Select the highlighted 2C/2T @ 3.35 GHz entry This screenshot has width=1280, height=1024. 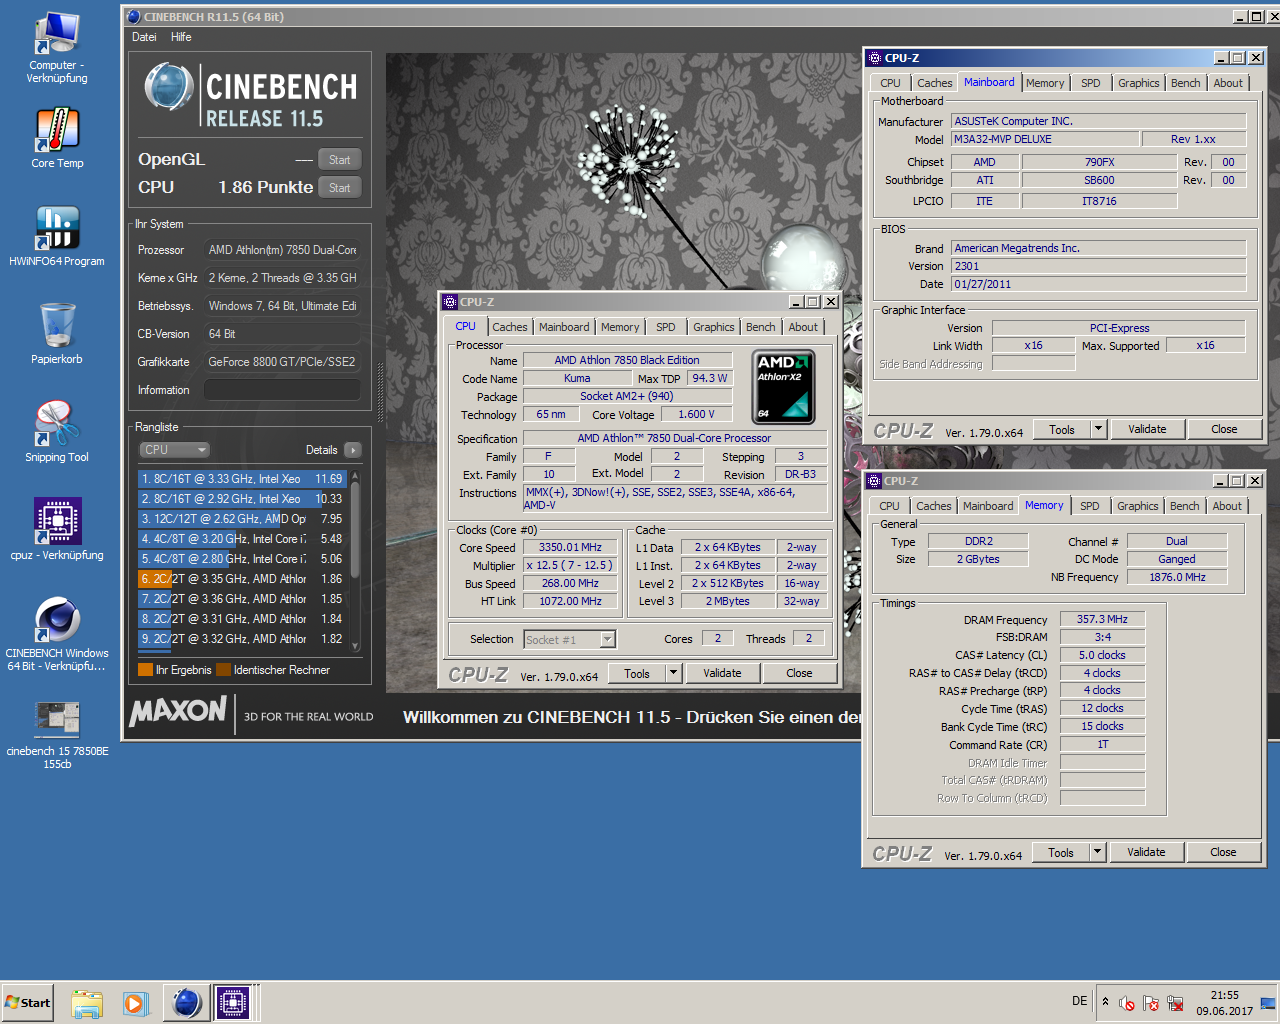click(242, 579)
